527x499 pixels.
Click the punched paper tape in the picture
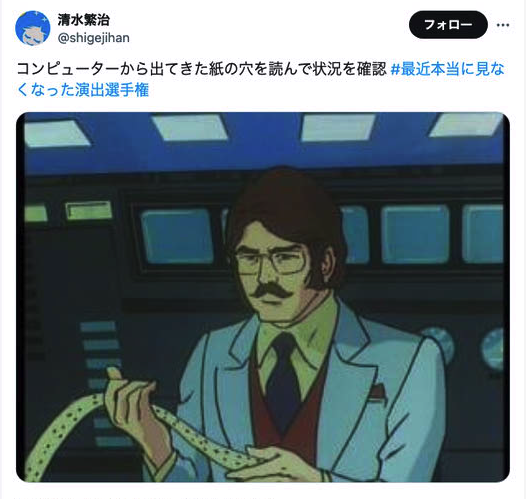point(134,433)
